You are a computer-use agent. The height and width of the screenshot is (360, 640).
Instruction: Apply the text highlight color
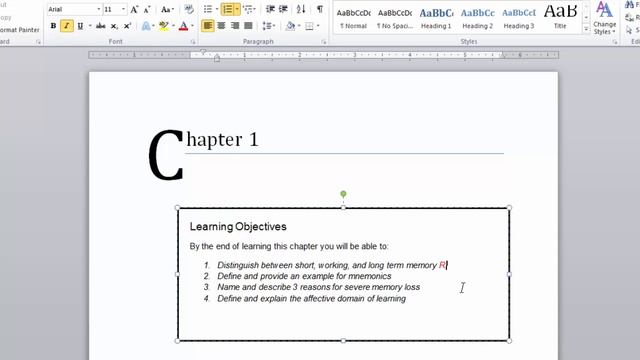[164, 26]
